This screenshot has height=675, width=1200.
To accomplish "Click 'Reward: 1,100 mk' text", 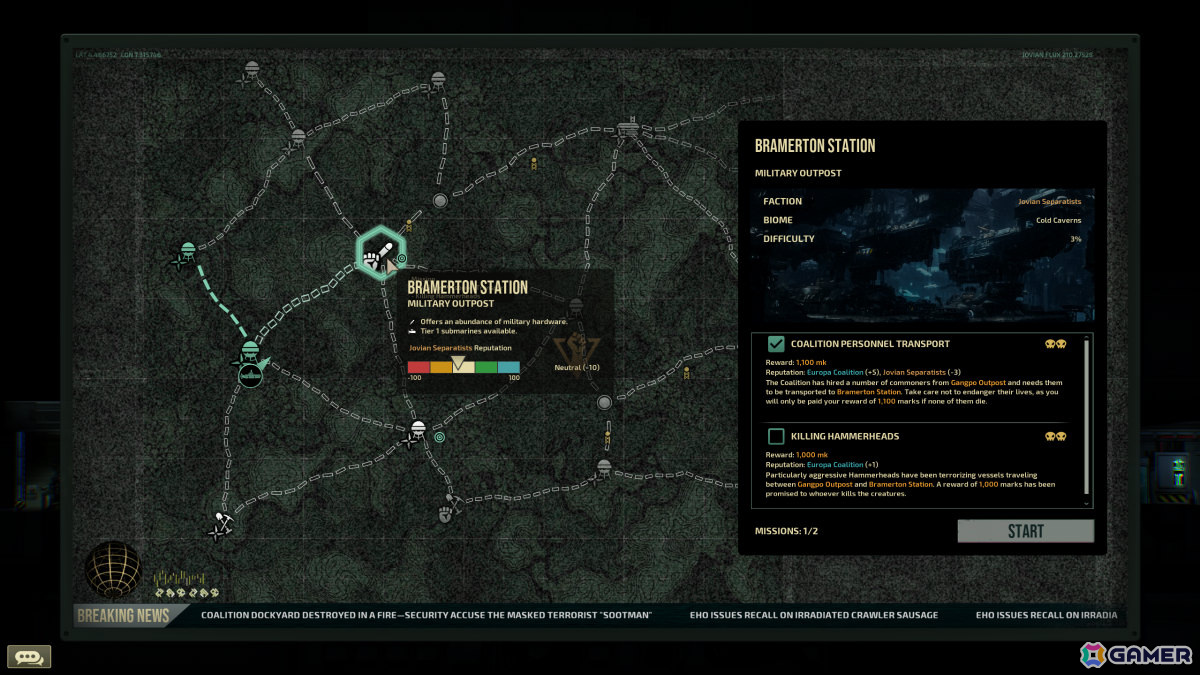I will tap(797, 362).
